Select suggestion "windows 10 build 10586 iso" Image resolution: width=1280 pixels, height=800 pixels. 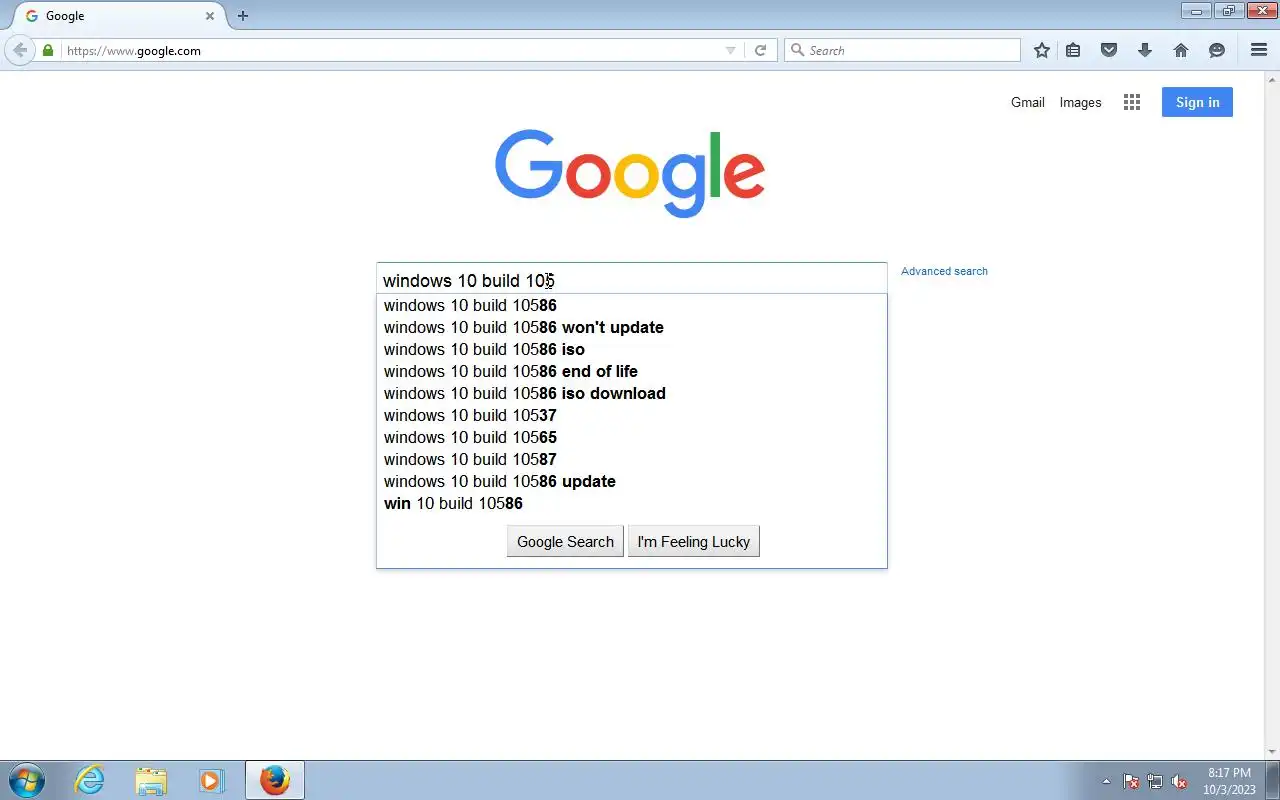(x=631, y=349)
